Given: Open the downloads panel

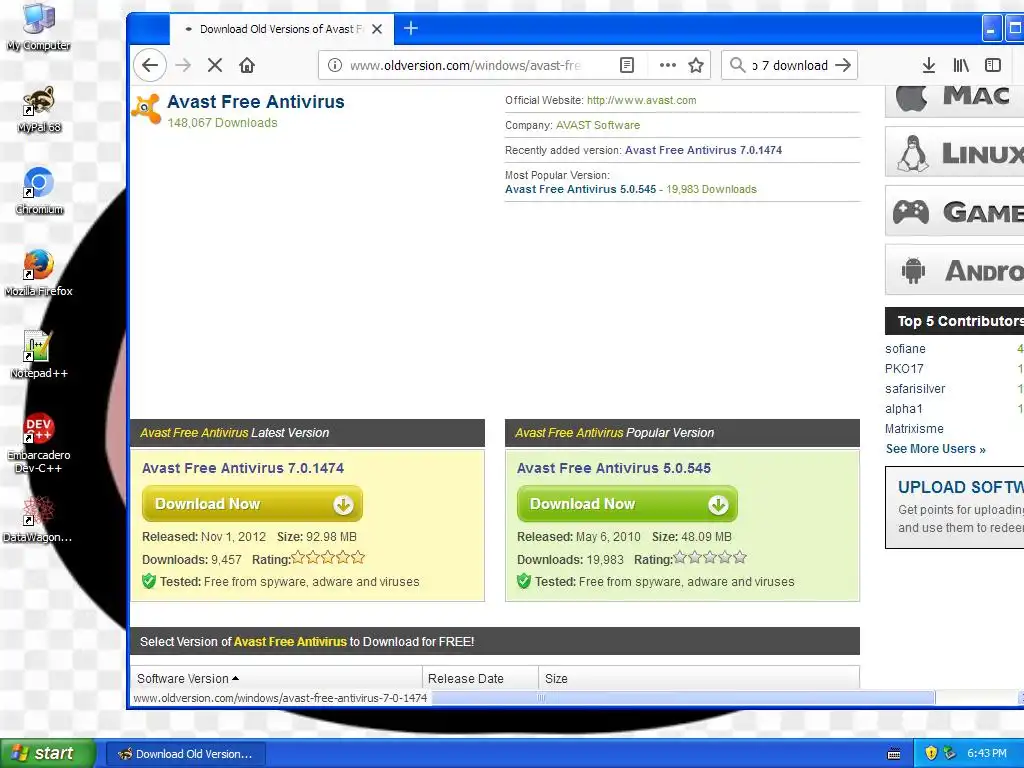Looking at the screenshot, I should tap(929, 65).
